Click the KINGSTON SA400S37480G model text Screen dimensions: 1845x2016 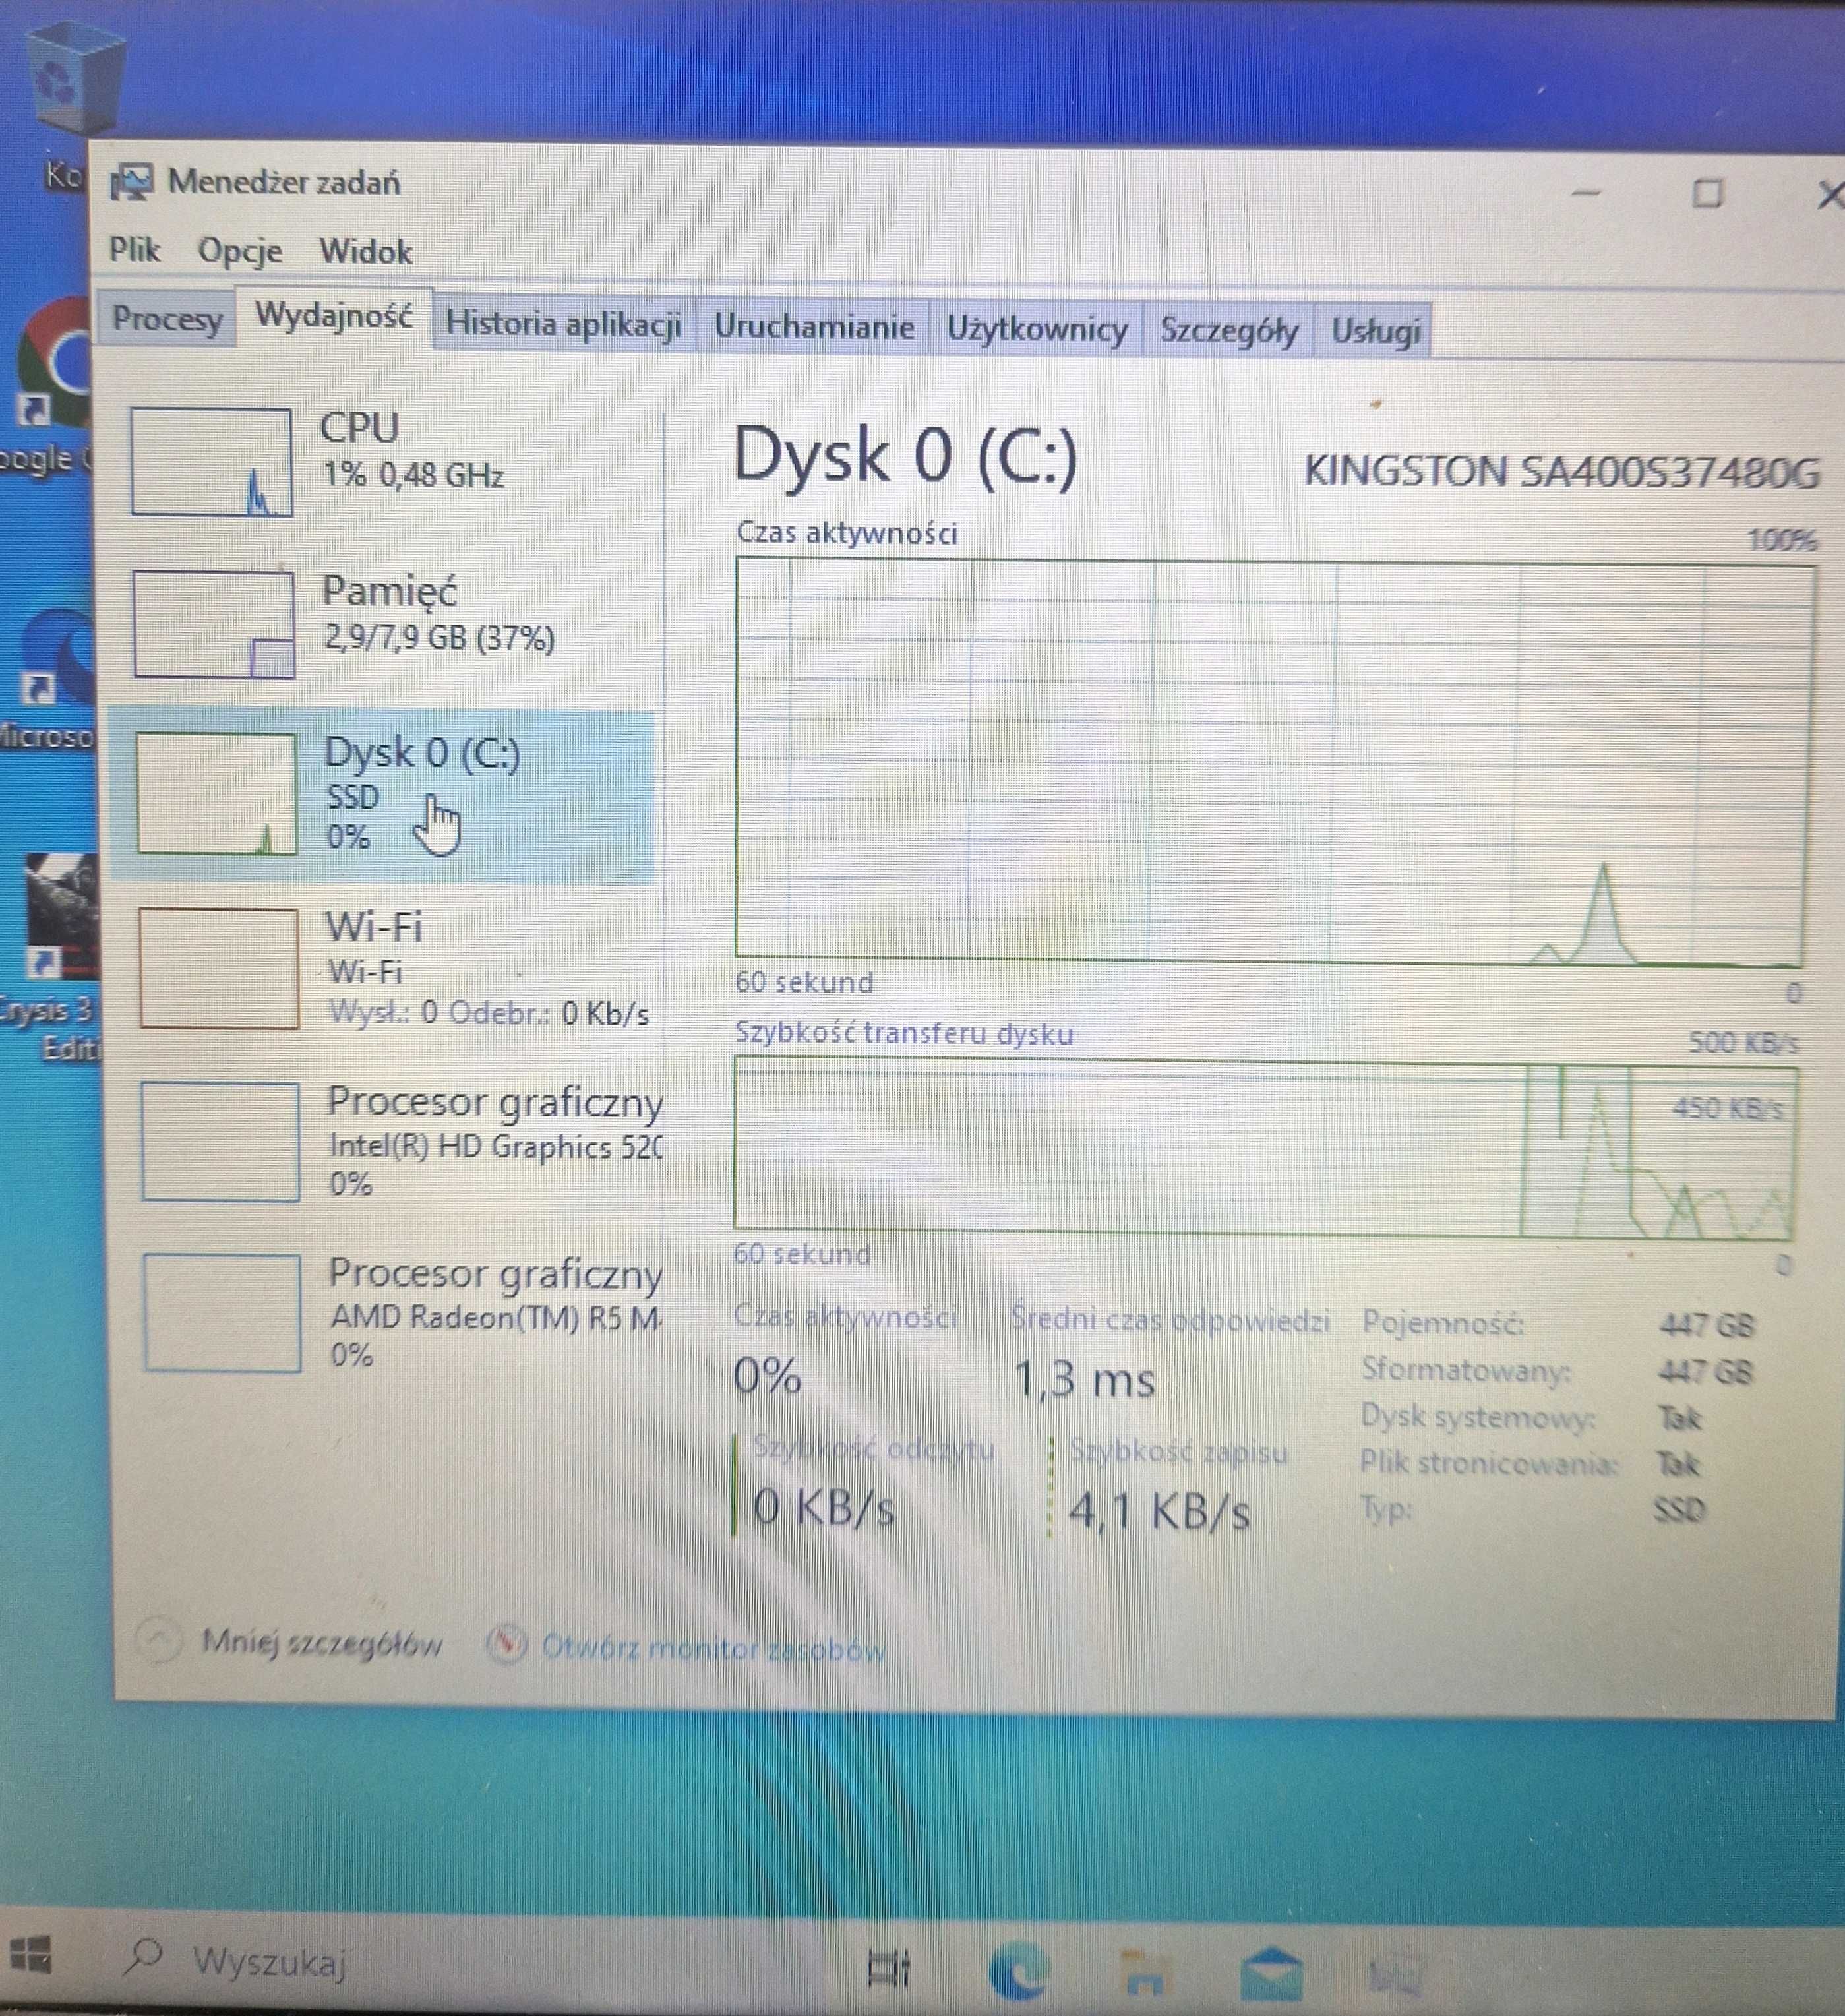click(x=1562, y=472)
